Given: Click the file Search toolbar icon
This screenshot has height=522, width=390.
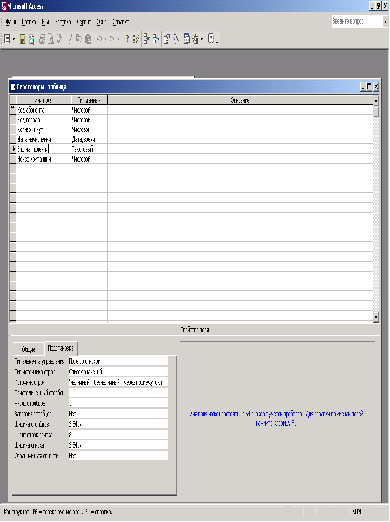Looking at the screenshot, I should pos(32,39).
